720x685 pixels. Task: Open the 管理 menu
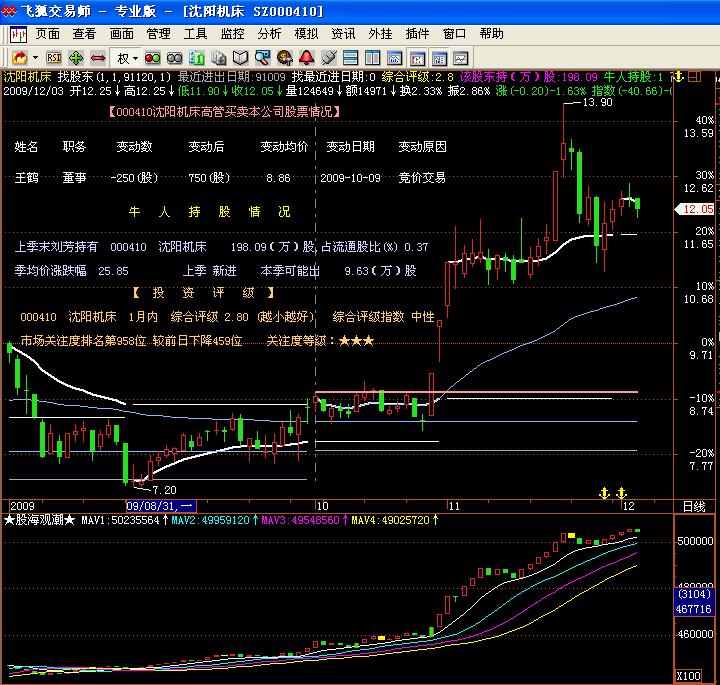[158, 34]
